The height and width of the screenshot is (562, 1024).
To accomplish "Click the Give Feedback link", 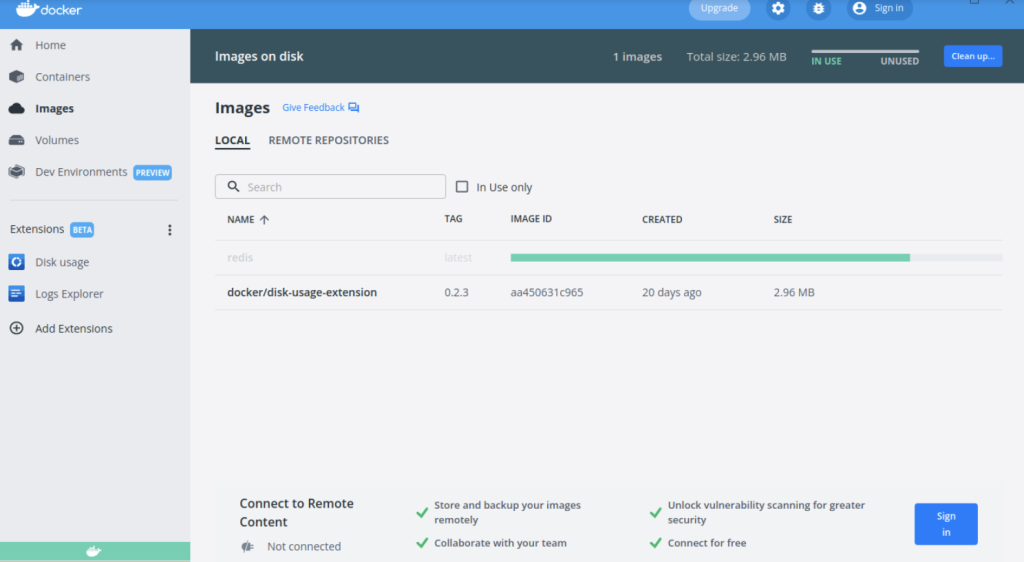I will (313, 108).
